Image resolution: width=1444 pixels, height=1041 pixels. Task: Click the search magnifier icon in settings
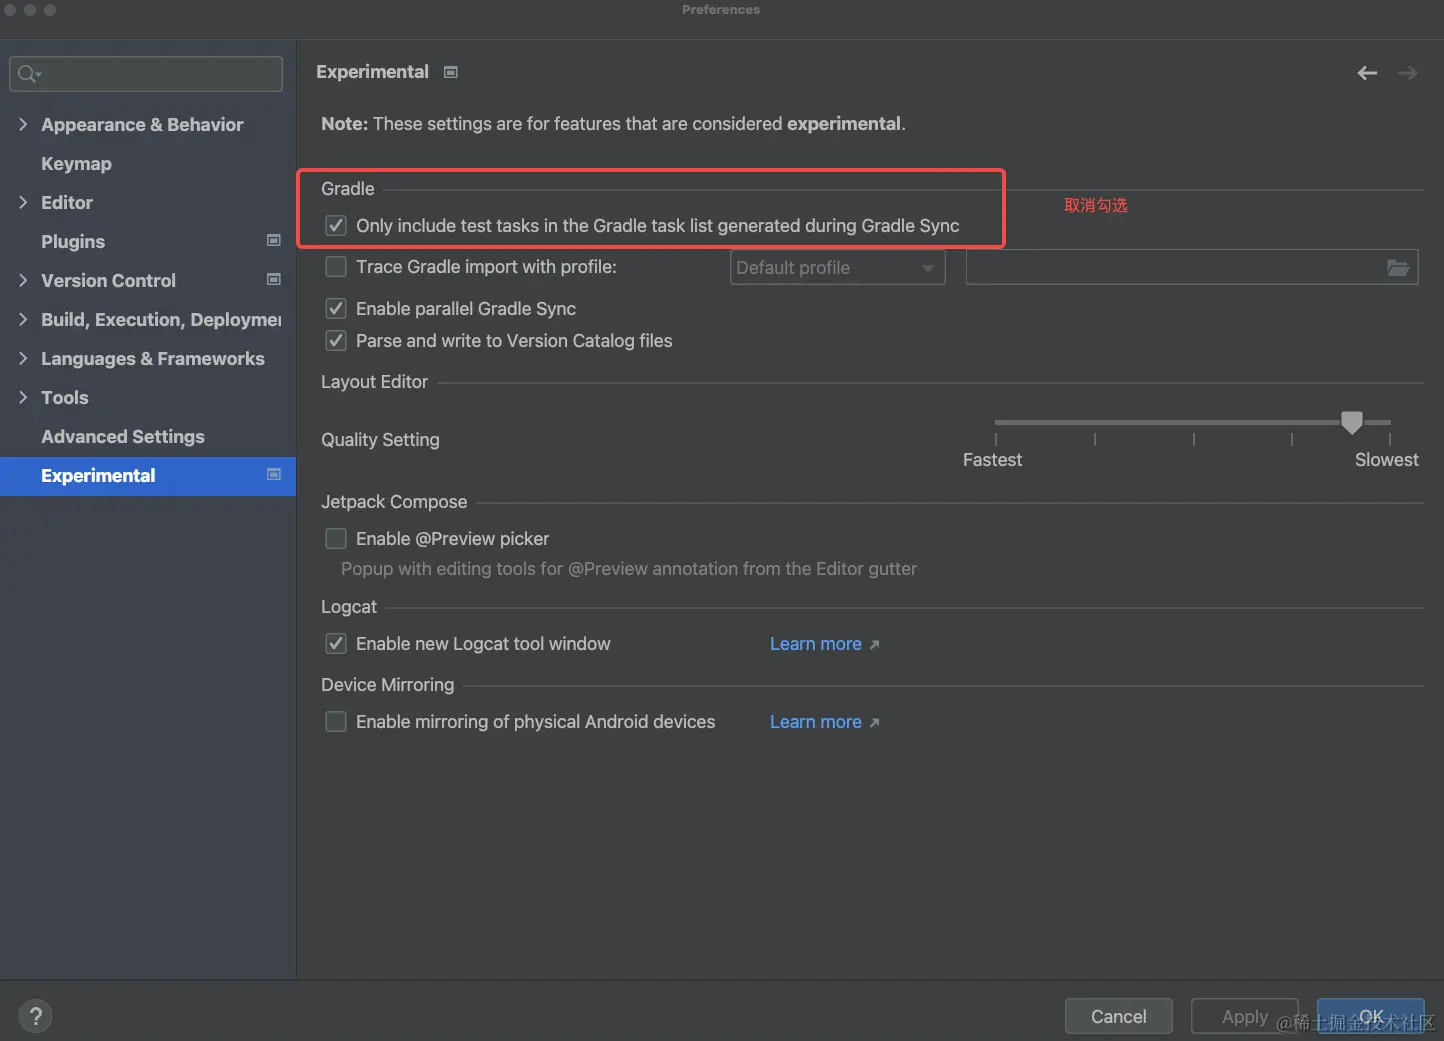[28, 74]
